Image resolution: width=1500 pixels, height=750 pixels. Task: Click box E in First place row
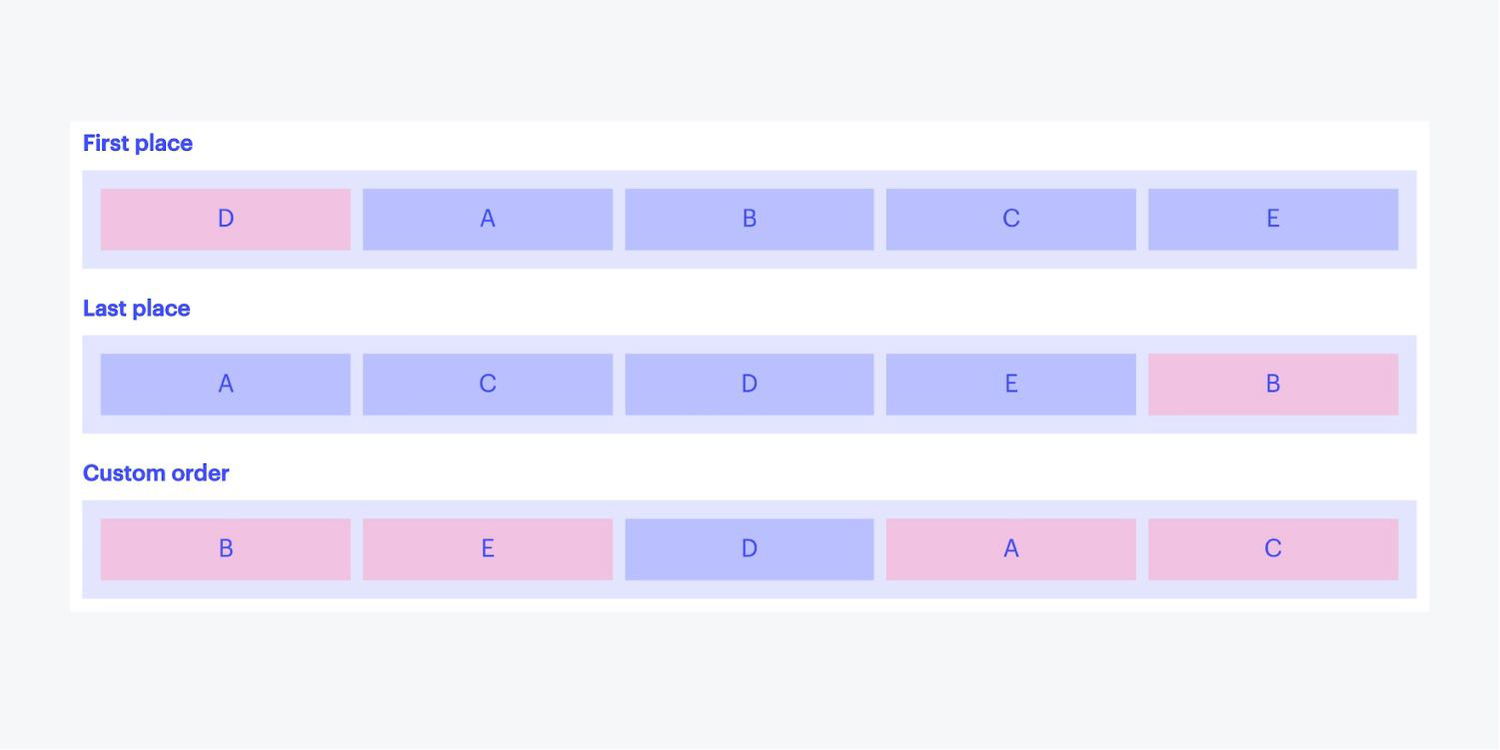coord(1273,219)
